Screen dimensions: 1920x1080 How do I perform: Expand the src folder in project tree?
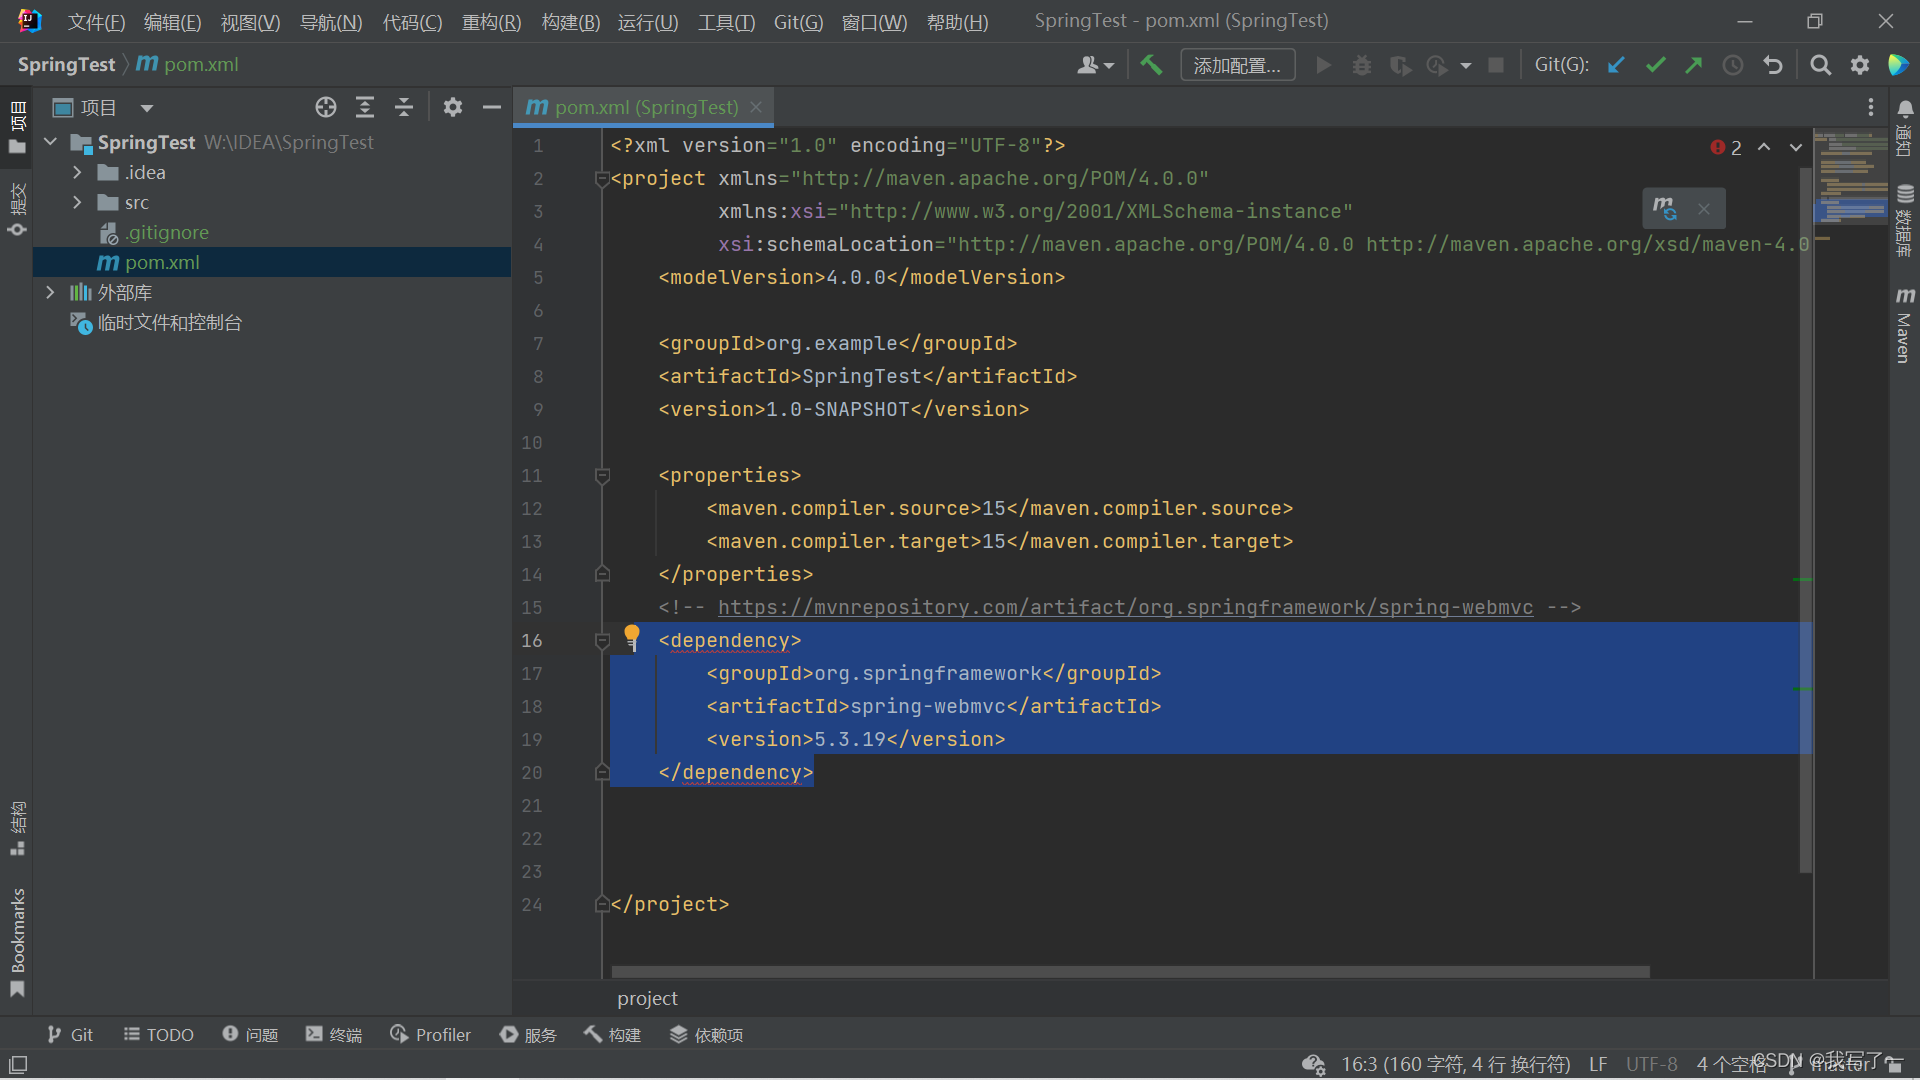pyautogui.click(x=77, y=202)
